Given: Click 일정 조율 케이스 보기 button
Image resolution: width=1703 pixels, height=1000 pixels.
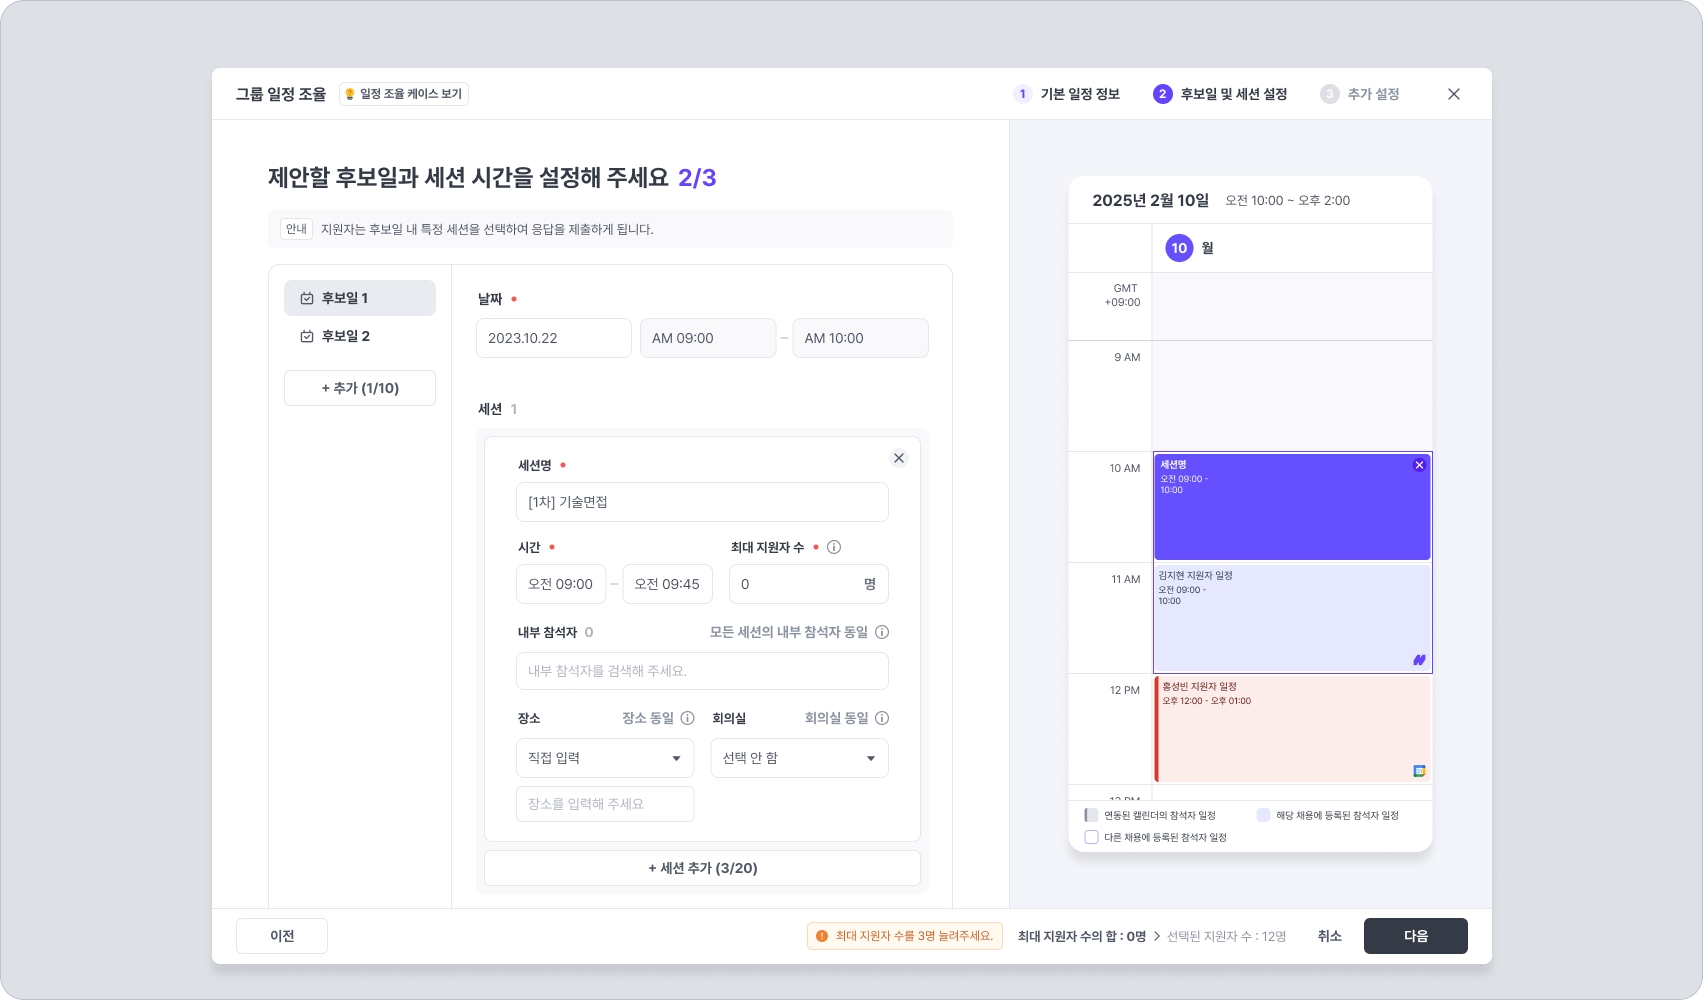Looking at the screenshot, I should 404,94.
